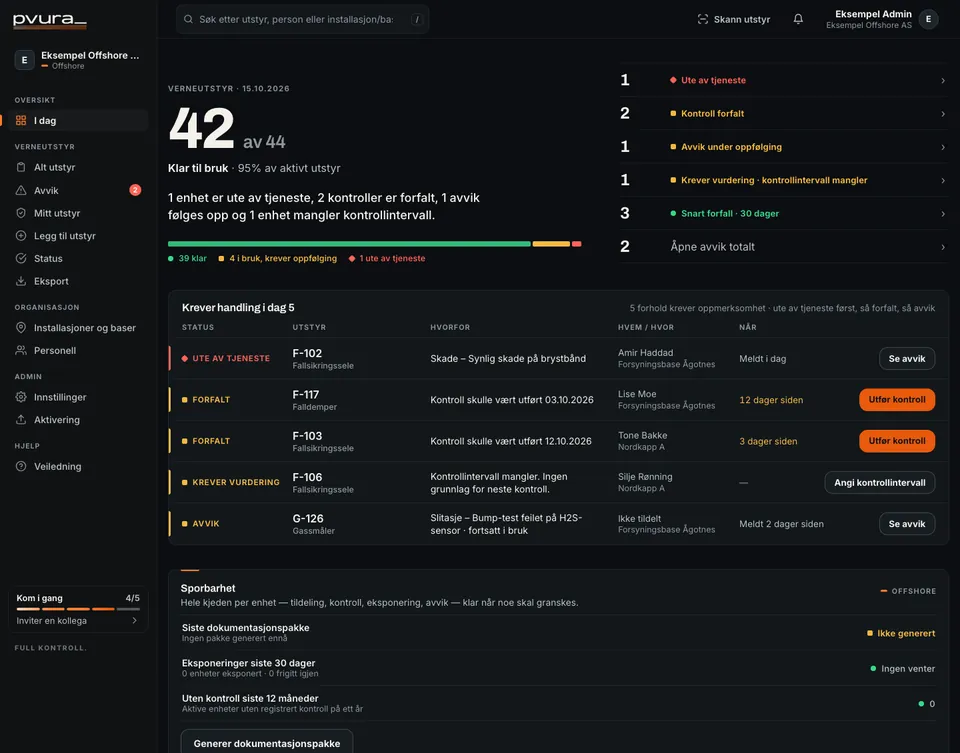Screen dimensions: 960x753
Task: Click the Veiledning help icon
Action: 21,466
